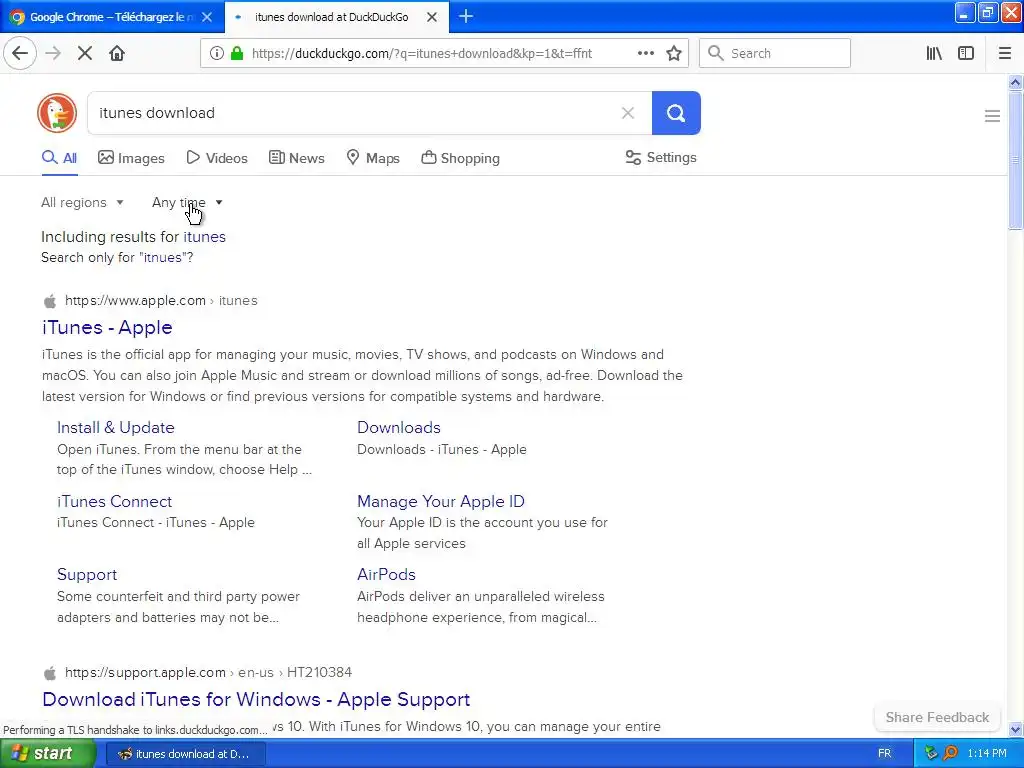Click Apple favicon beside support.apple.com result
1024x768 pixels.
pos(50,673)
